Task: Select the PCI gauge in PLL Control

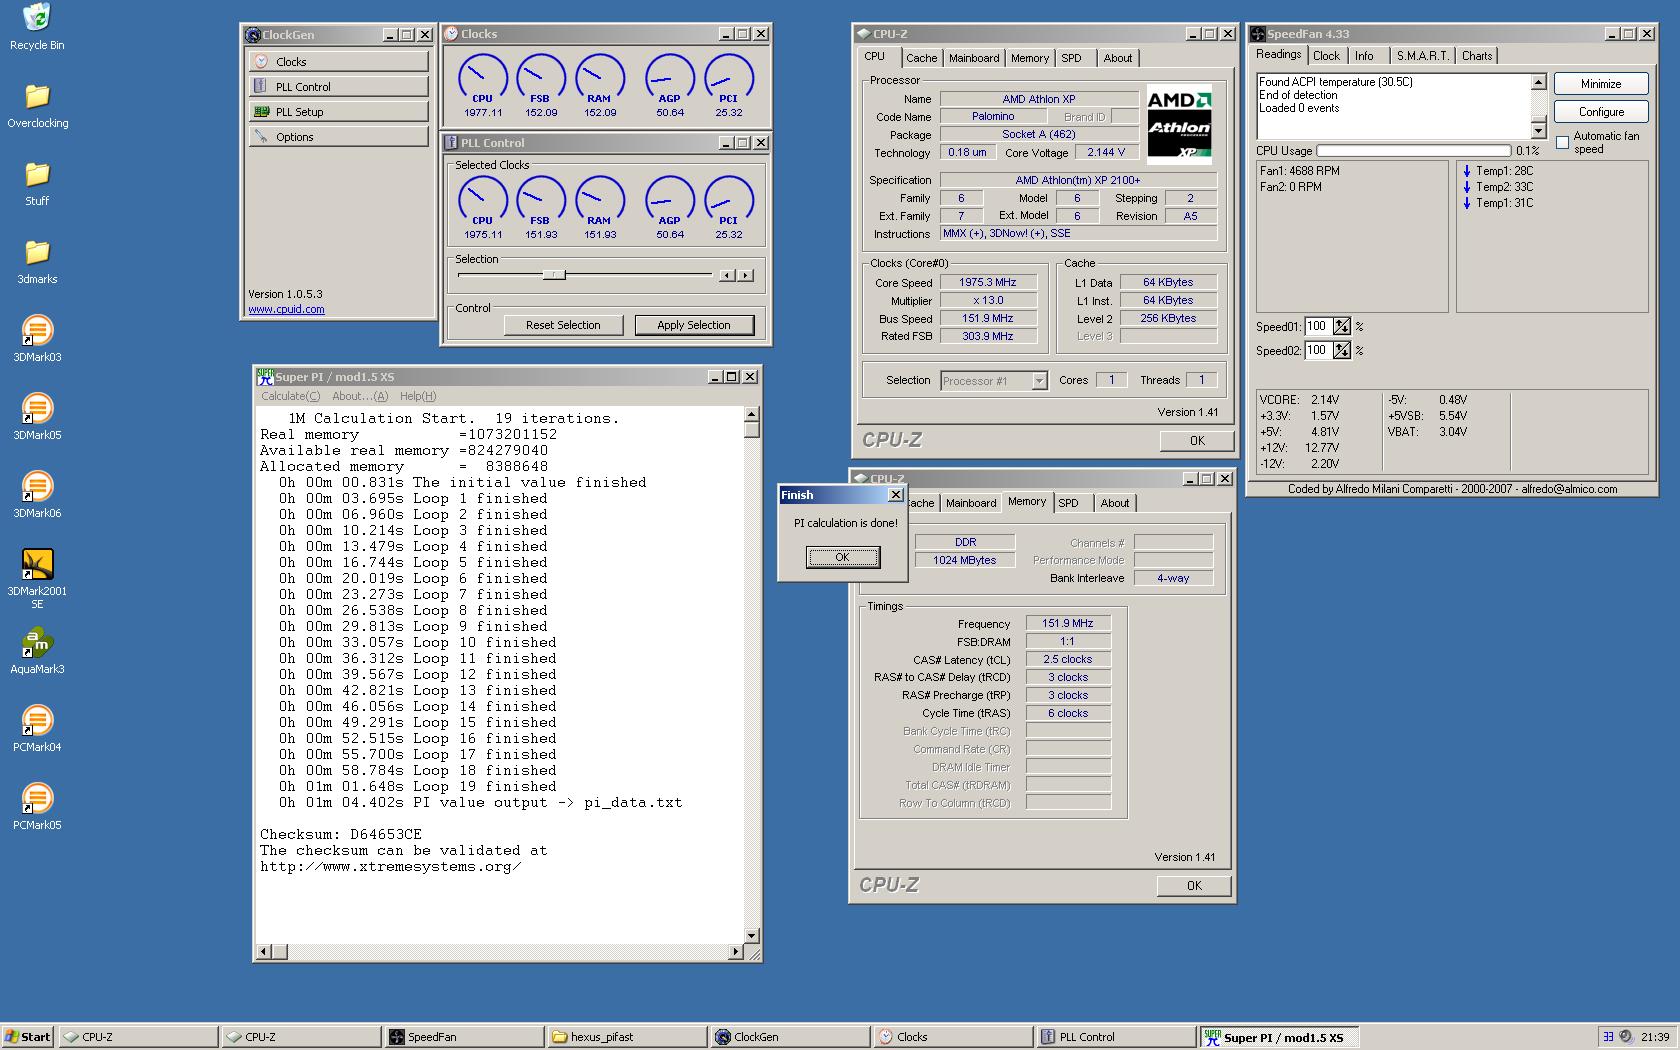Action: tap(728, 201)
